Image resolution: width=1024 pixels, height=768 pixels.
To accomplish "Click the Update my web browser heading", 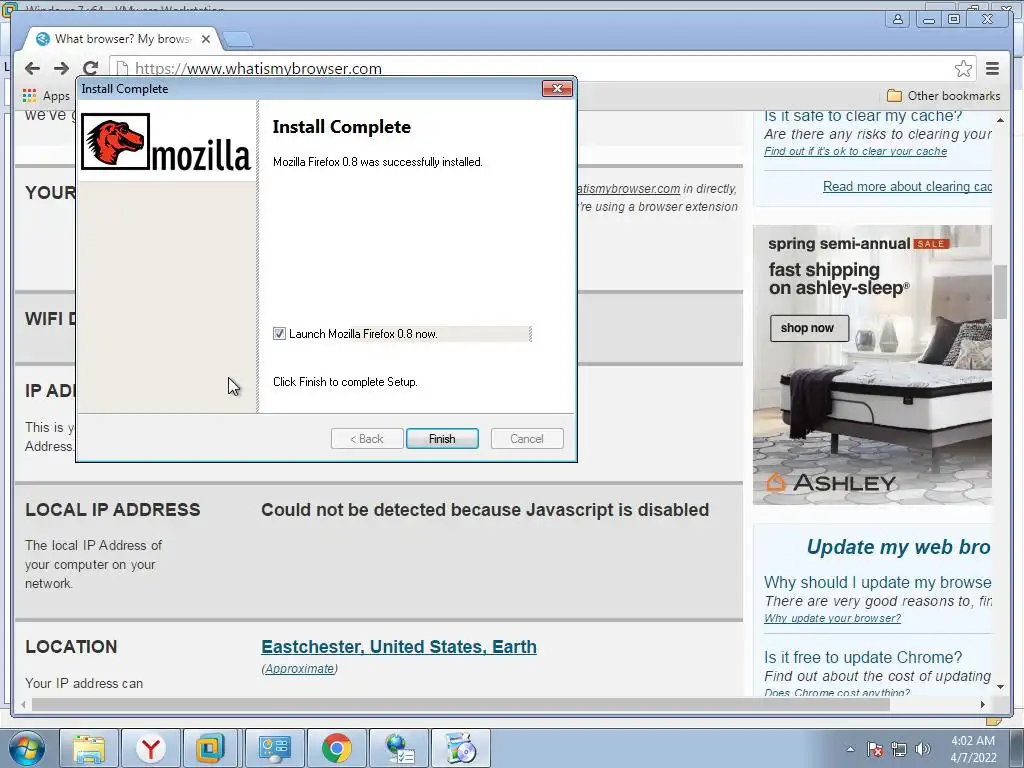I will tap(898, 547).
